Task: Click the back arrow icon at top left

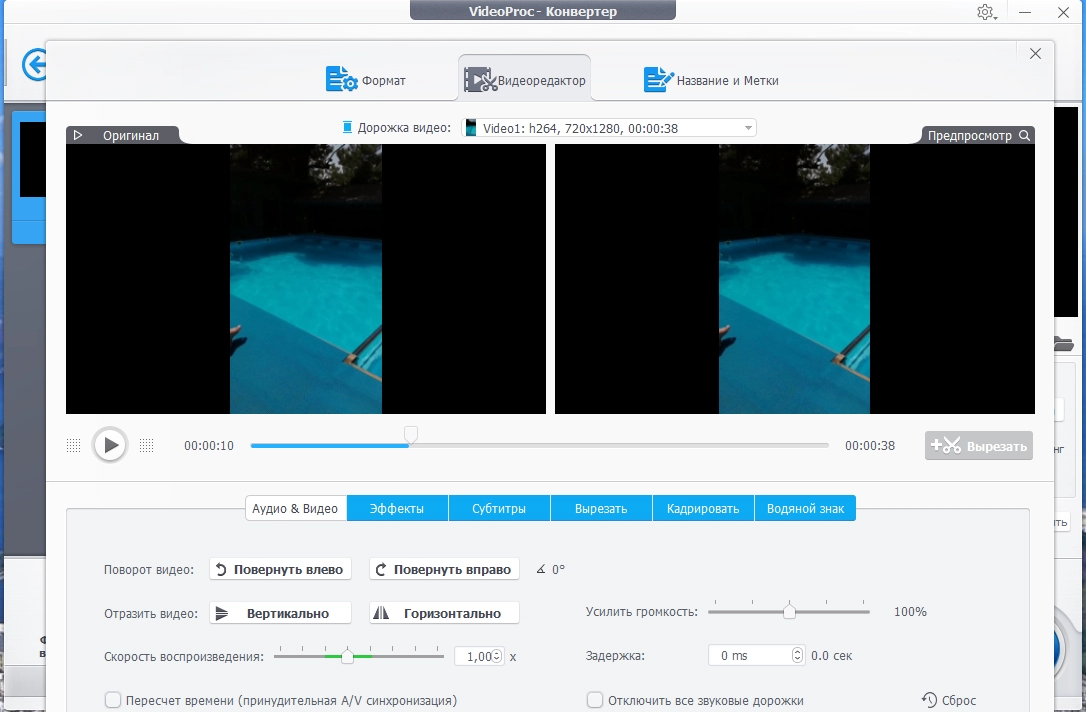Action: point(35,66)
